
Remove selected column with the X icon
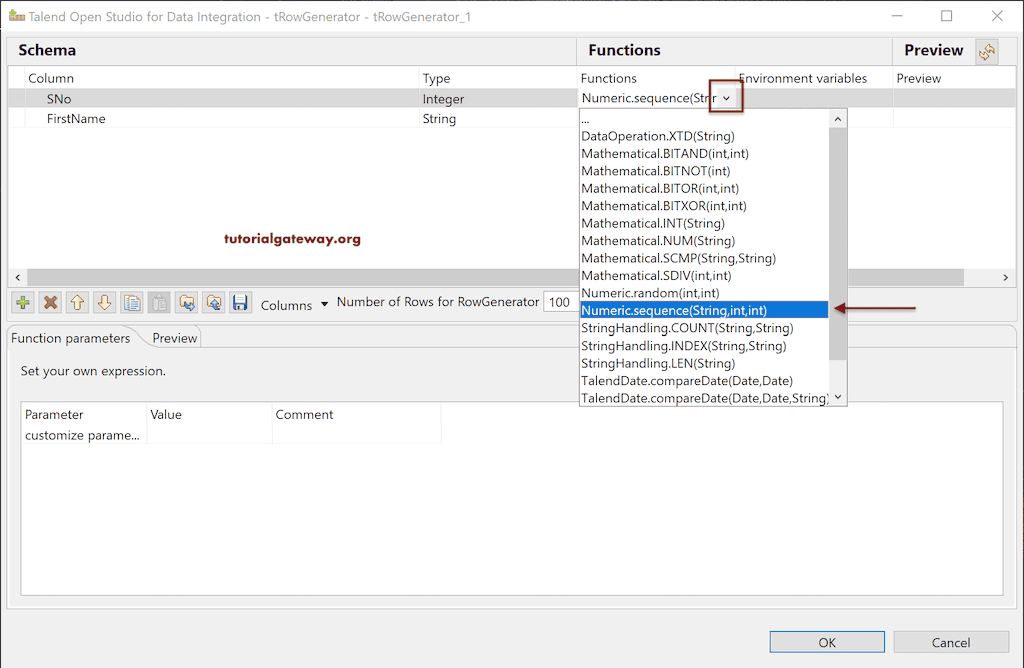(x=50, y=303)
